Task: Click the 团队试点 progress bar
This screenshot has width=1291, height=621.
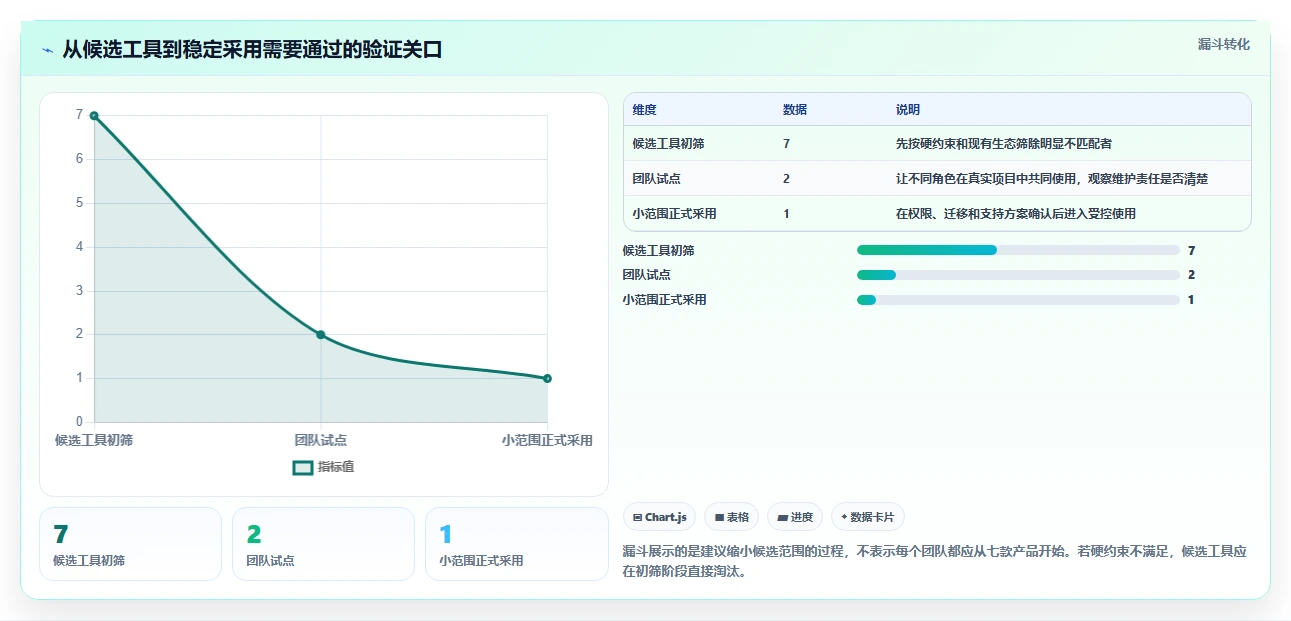Action: pos(1018,275)
